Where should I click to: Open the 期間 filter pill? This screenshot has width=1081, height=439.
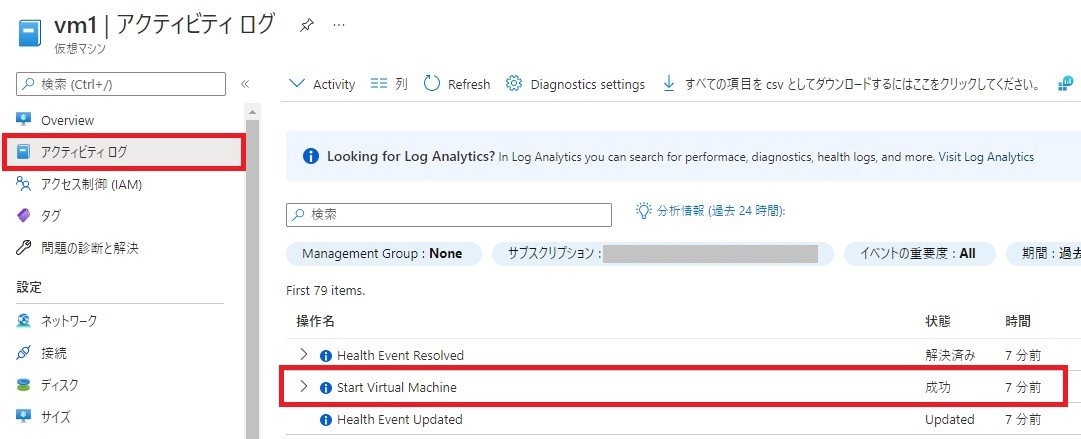point(1043,254)
